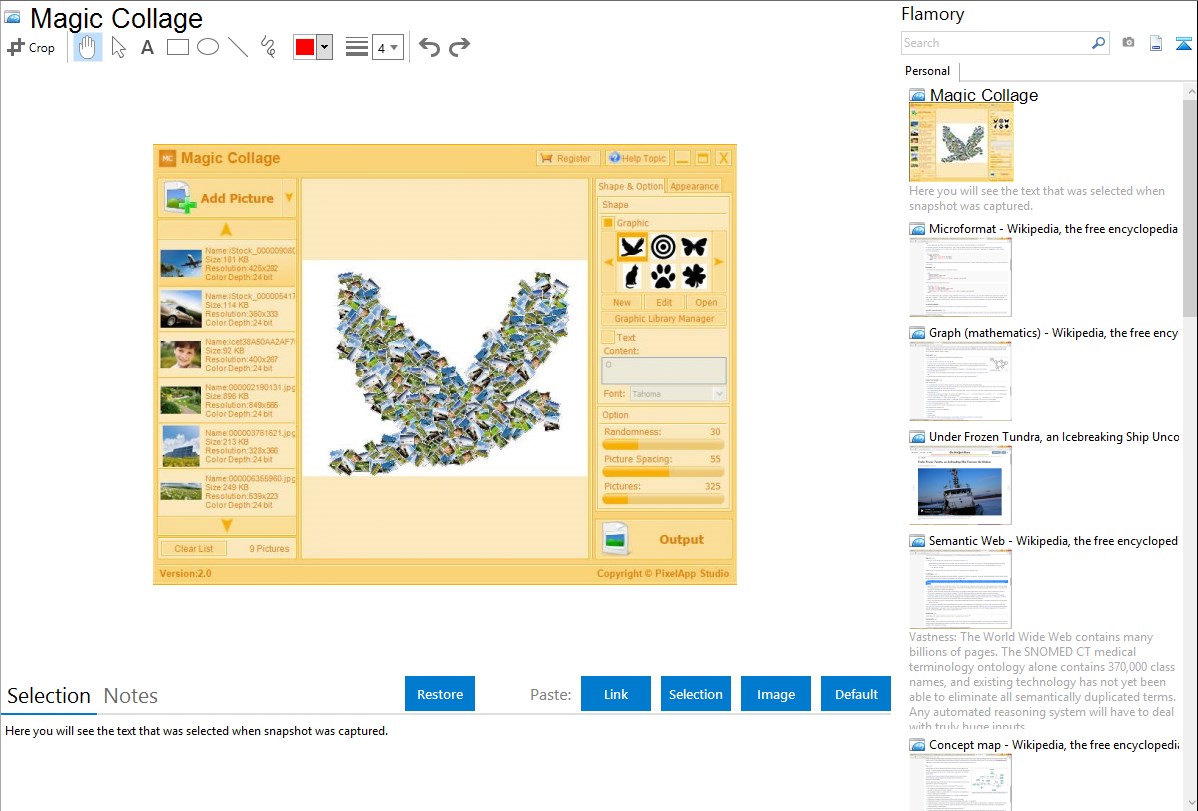The image size is (1198, 811).
Task: Open the Semantic Web Wikipedia snapshot title
Action: pos(1053,541)
